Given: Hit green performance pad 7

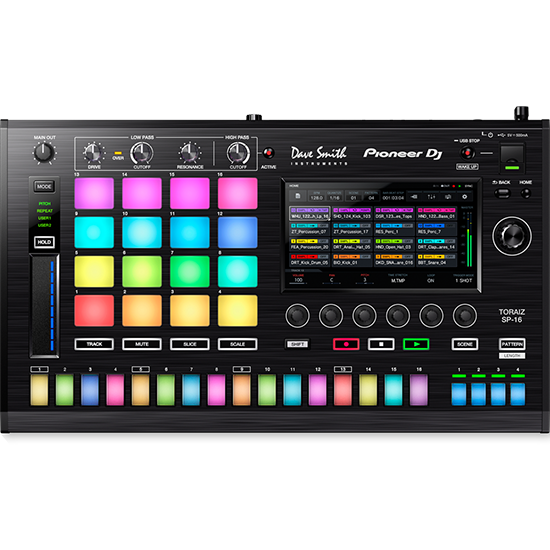Looking at the screenshot, I should (x=190, y=271).
